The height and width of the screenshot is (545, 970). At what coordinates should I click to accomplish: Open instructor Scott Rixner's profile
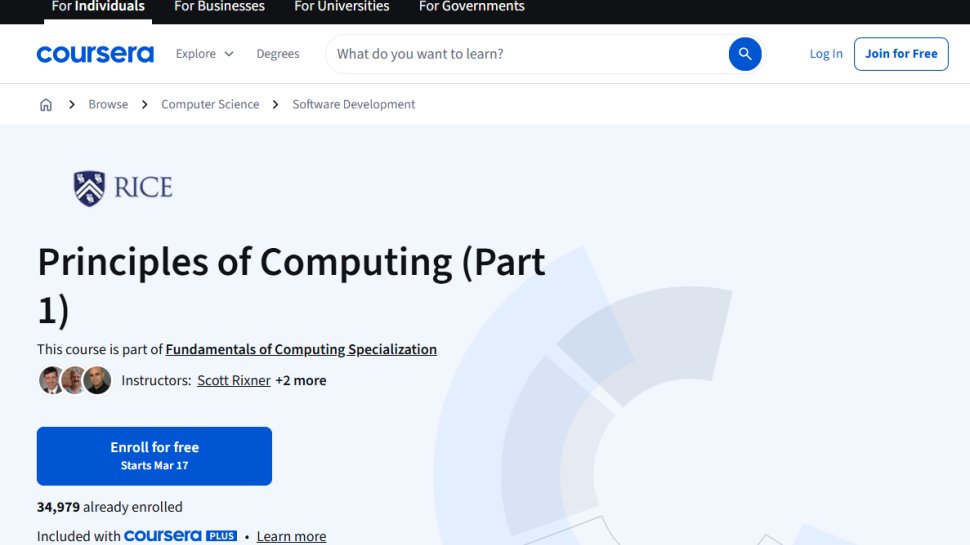click(x=234, y=380)
